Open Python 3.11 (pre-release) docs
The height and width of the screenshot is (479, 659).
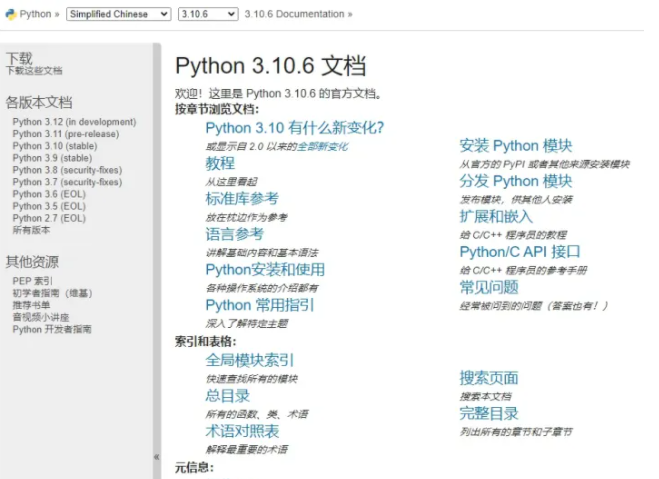[x=66, y=134]
